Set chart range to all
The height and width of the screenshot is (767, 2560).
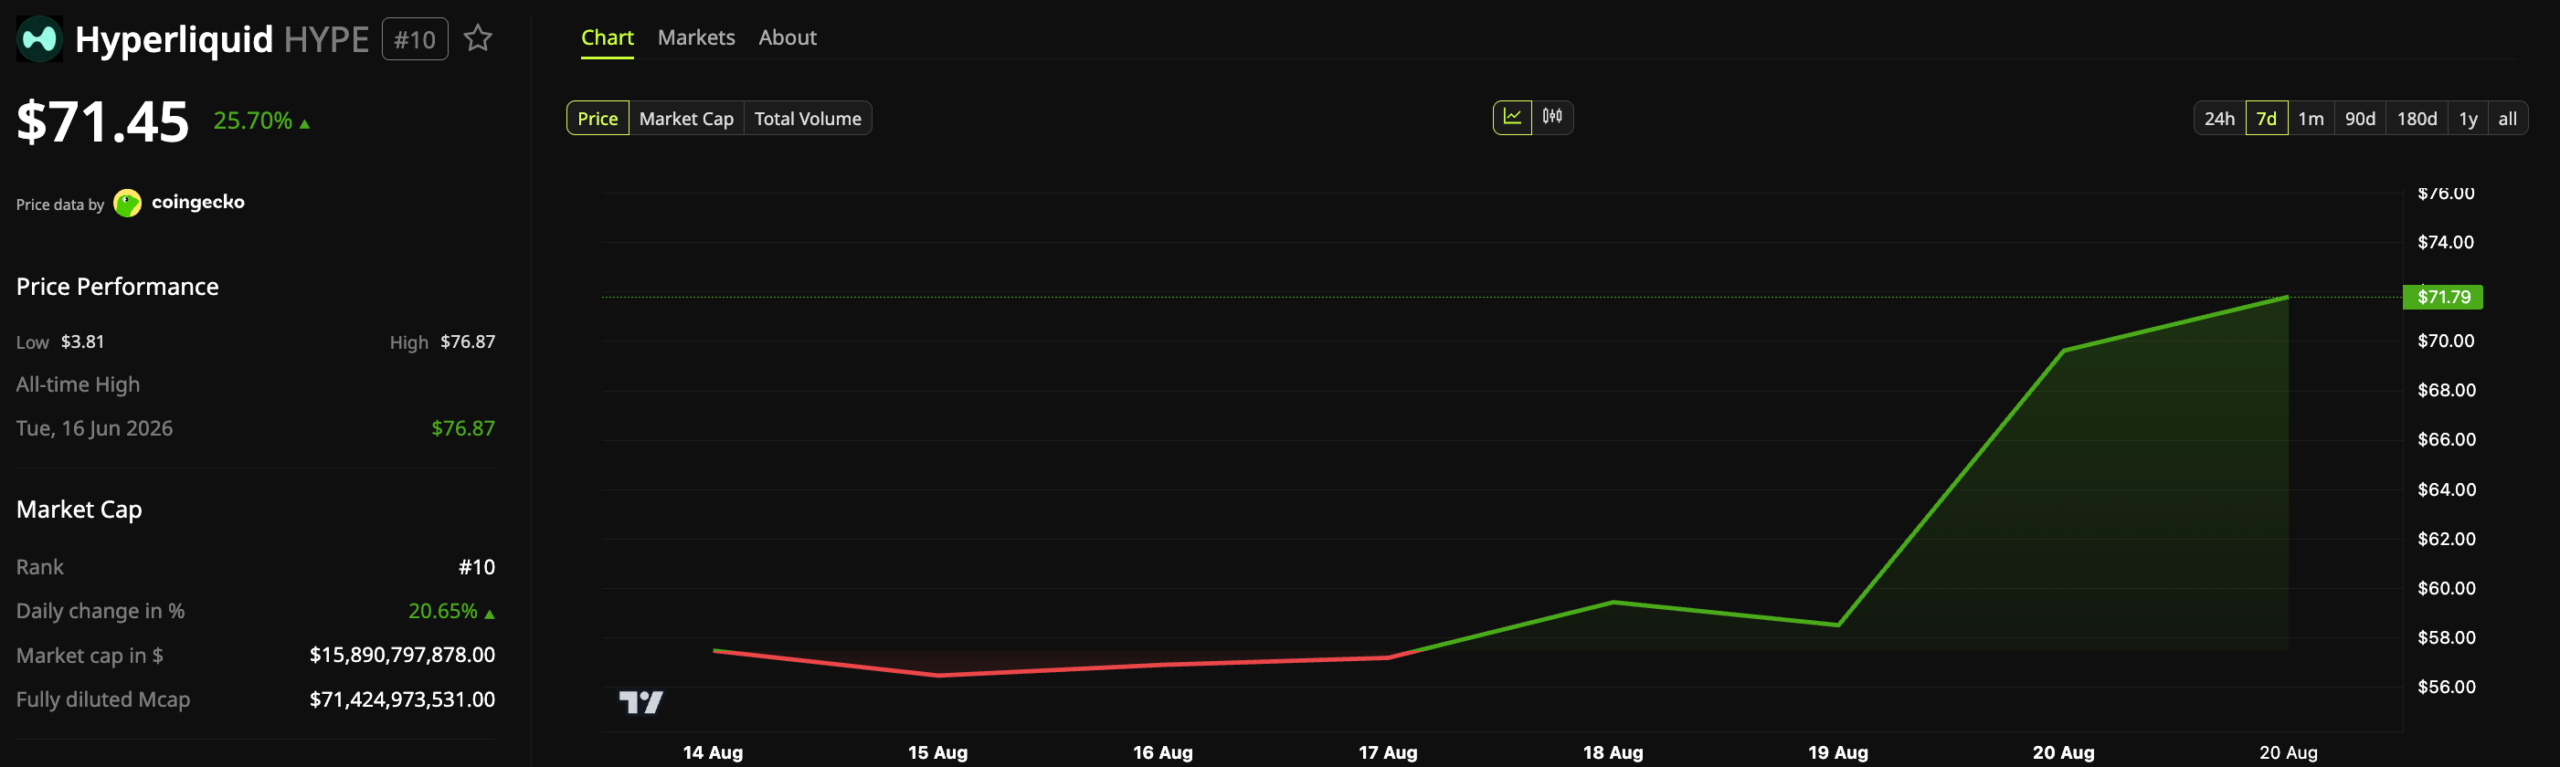[x=2507, y=118]
